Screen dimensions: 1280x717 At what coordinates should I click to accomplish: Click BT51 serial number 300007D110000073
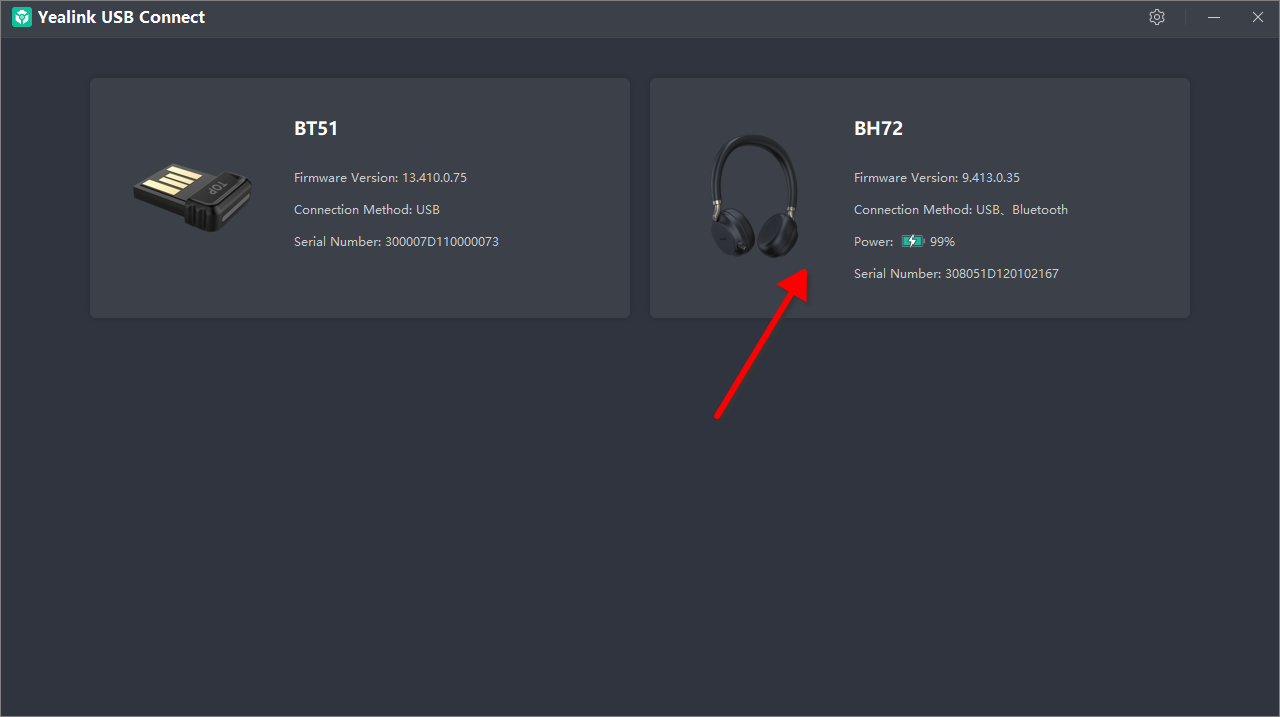coord(396,242)
